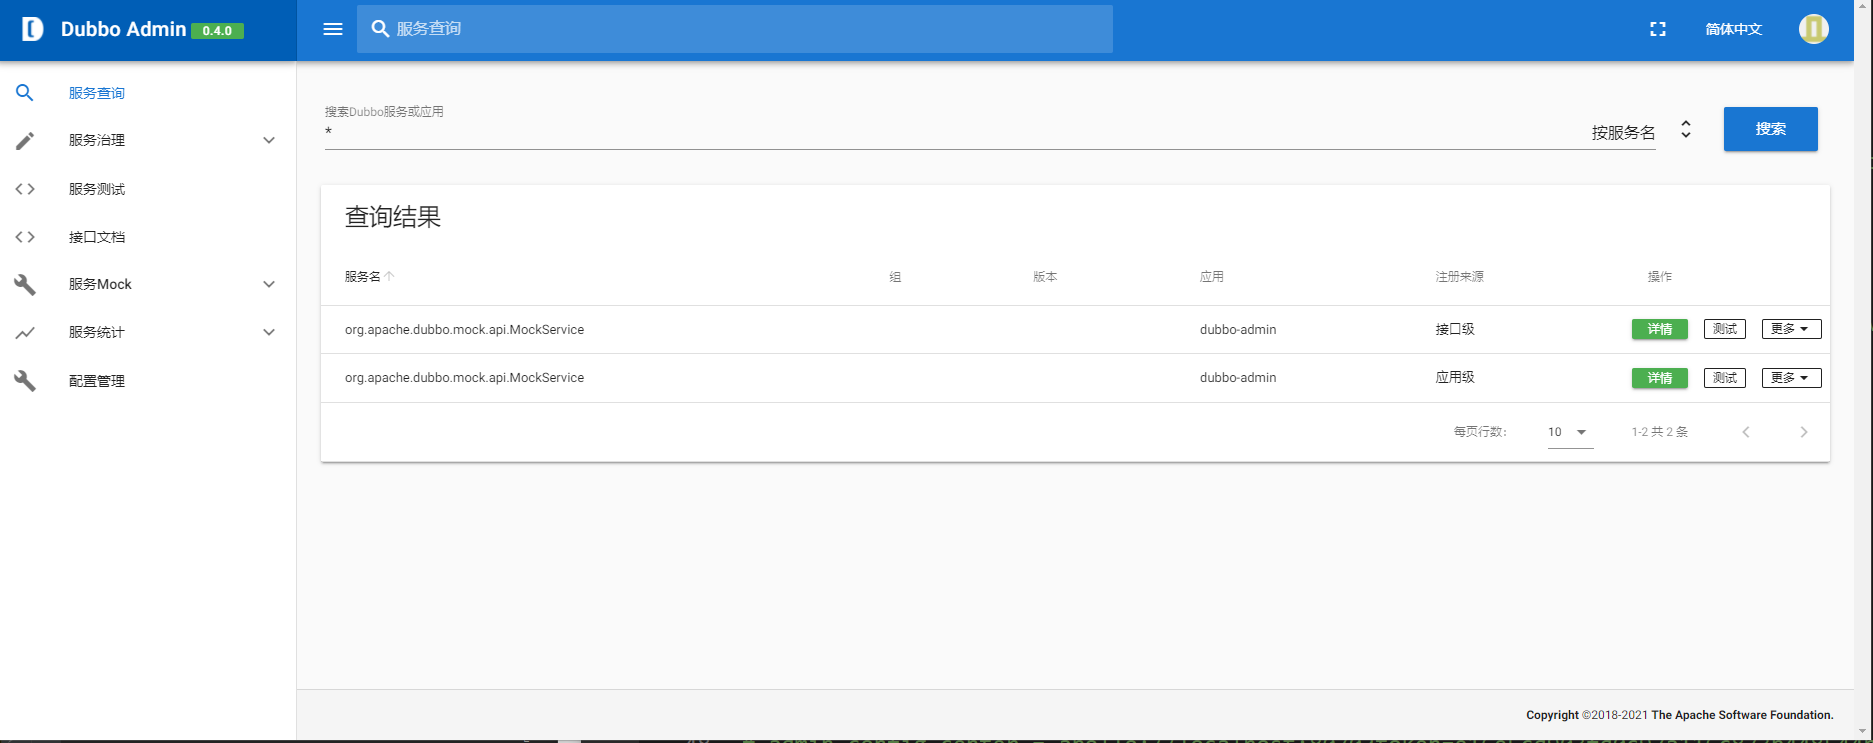Expand the 服务治理 menu chevron
The image size is (1873, 743).
(x=269, y=141)
